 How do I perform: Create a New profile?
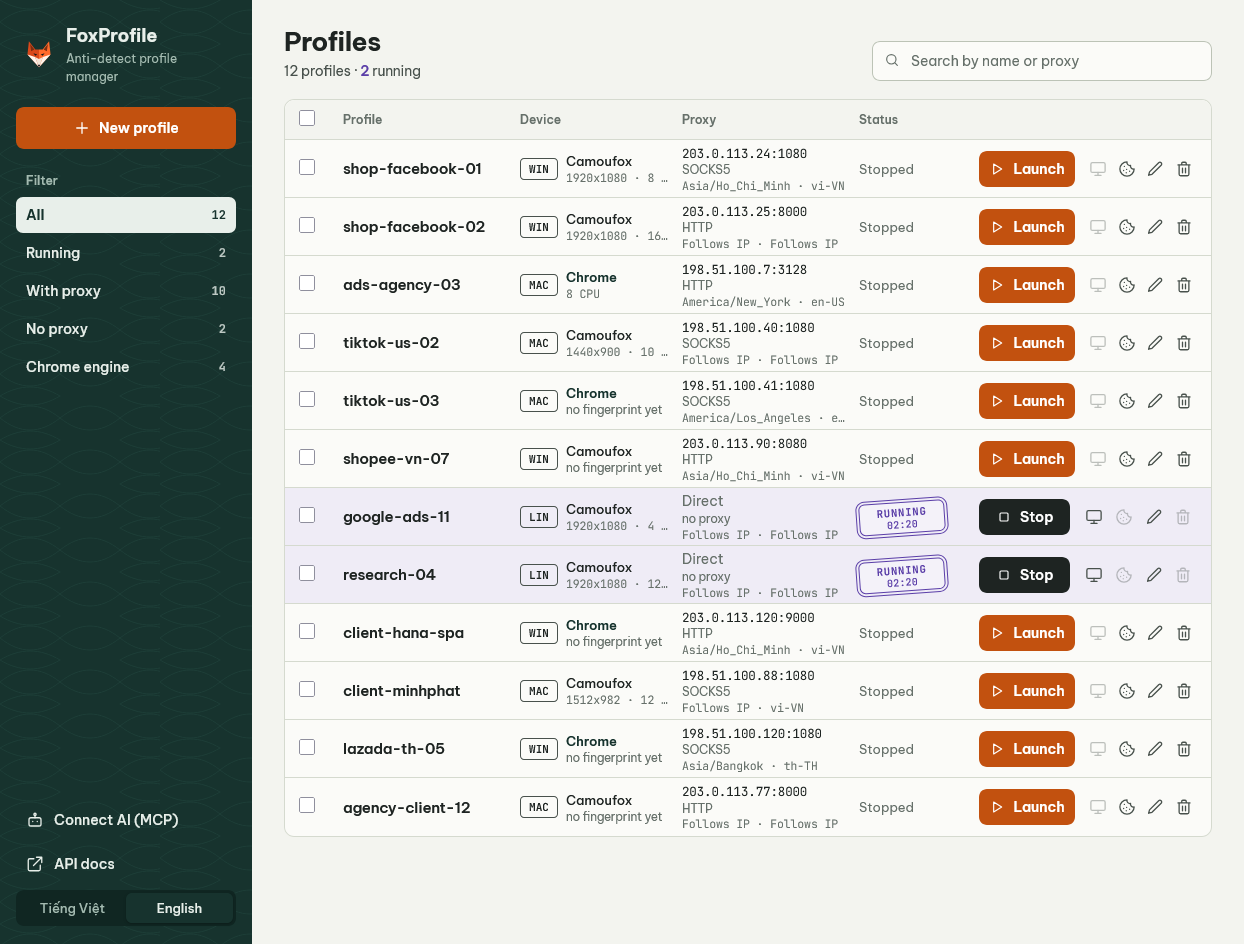[126, 128]
